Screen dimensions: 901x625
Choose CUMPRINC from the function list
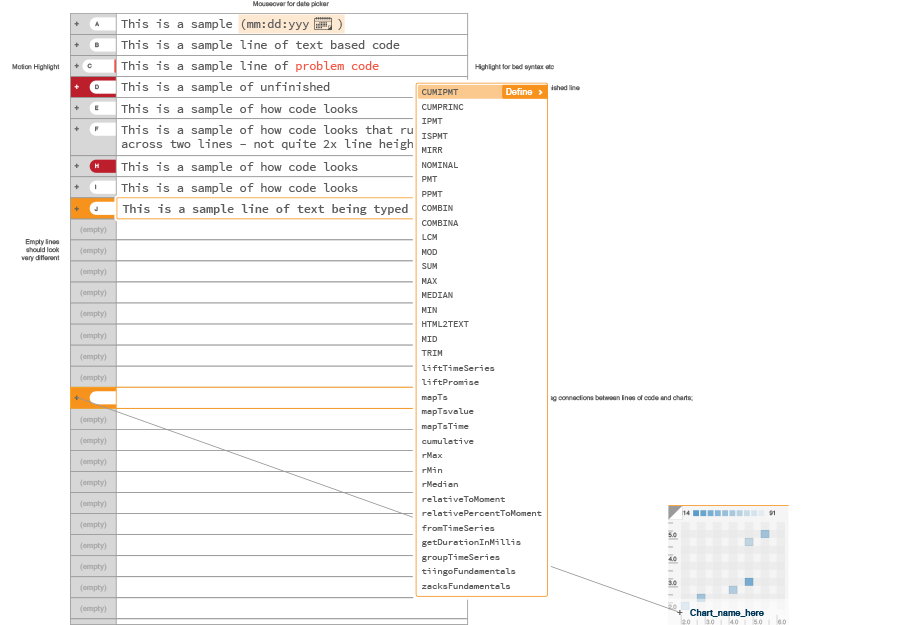point(442,107)
